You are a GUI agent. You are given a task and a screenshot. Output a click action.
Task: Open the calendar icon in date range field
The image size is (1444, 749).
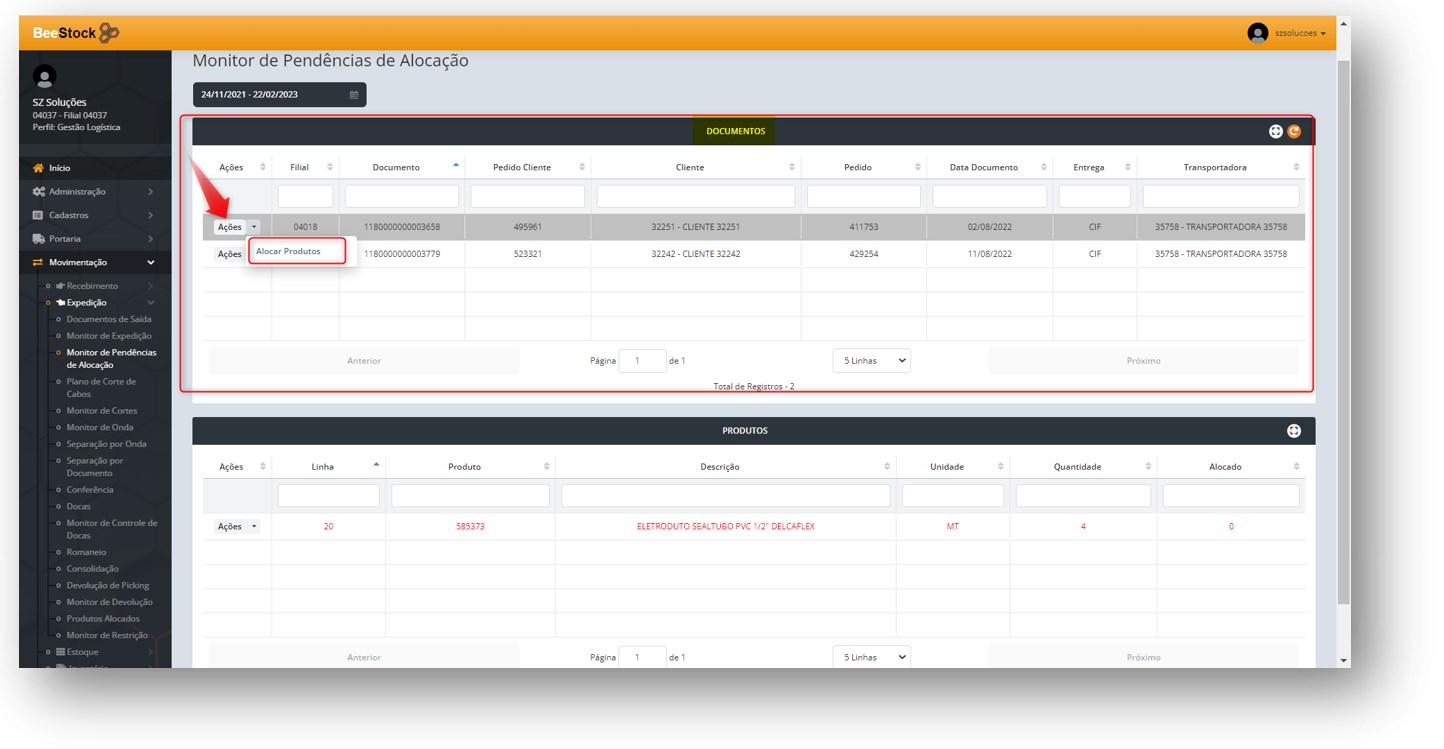[354, 95]
